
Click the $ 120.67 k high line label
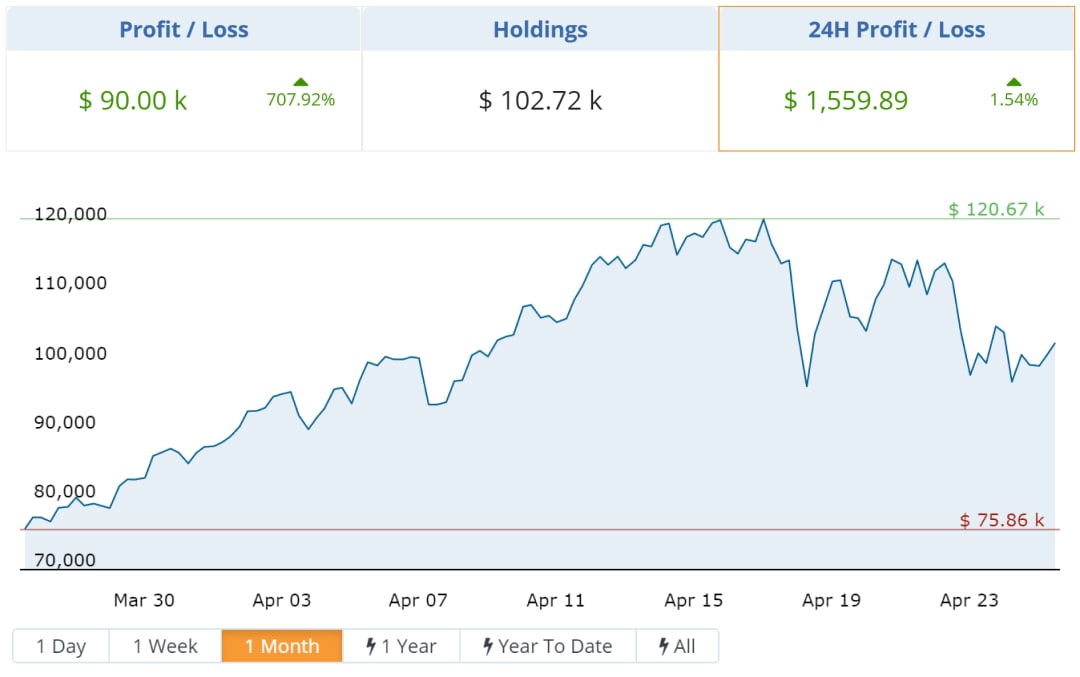[x=996, y=209]
